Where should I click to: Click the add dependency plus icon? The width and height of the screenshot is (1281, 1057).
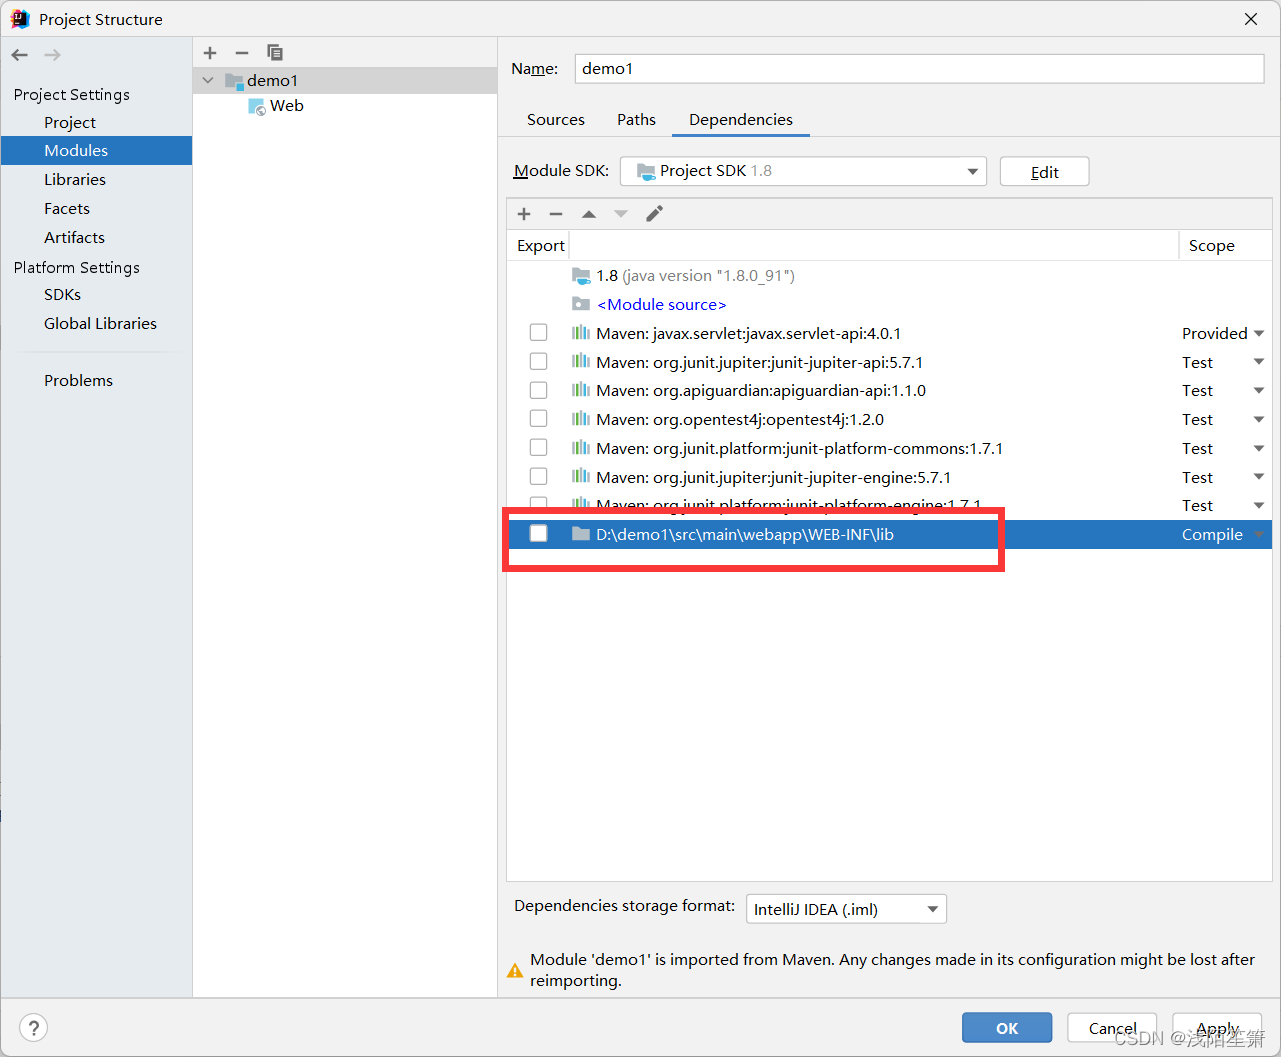coord(524,213)
